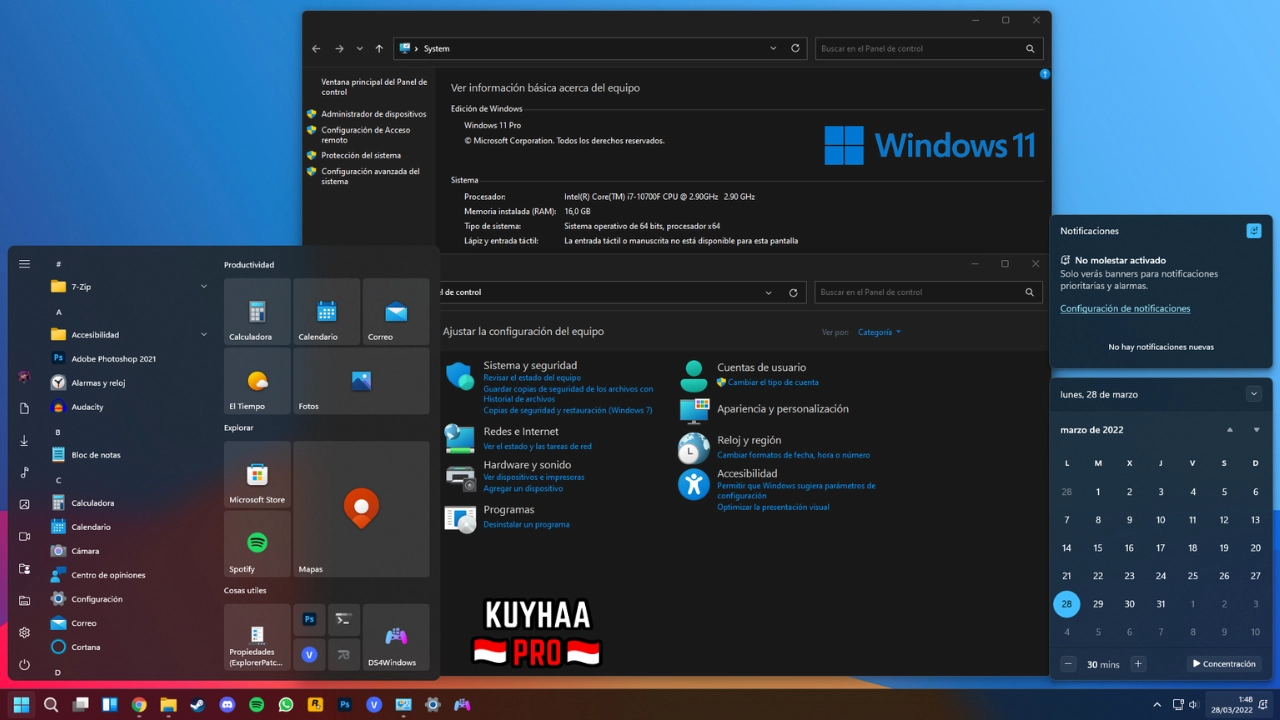Open address bar dropdown in System window
The width and height of the screenshot is (1280, 720).
tap(773, 48)
